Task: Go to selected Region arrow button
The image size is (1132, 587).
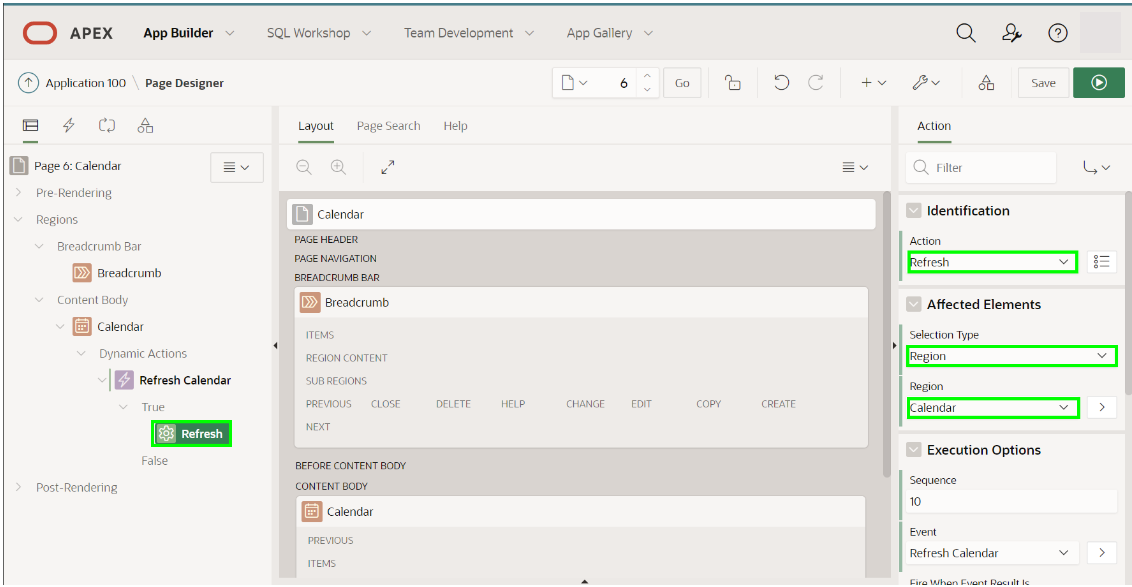Action: click(1102, 407)
